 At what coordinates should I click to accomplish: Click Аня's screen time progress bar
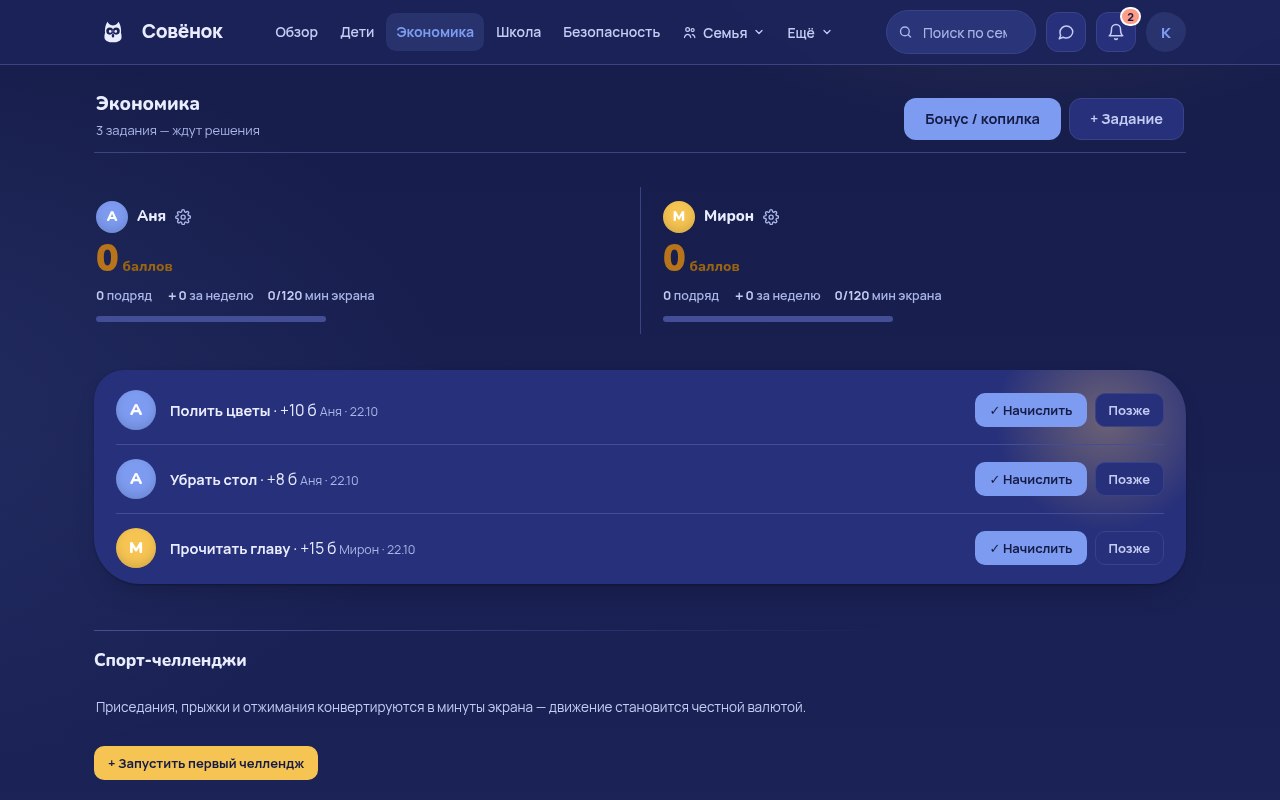point(211,319)
